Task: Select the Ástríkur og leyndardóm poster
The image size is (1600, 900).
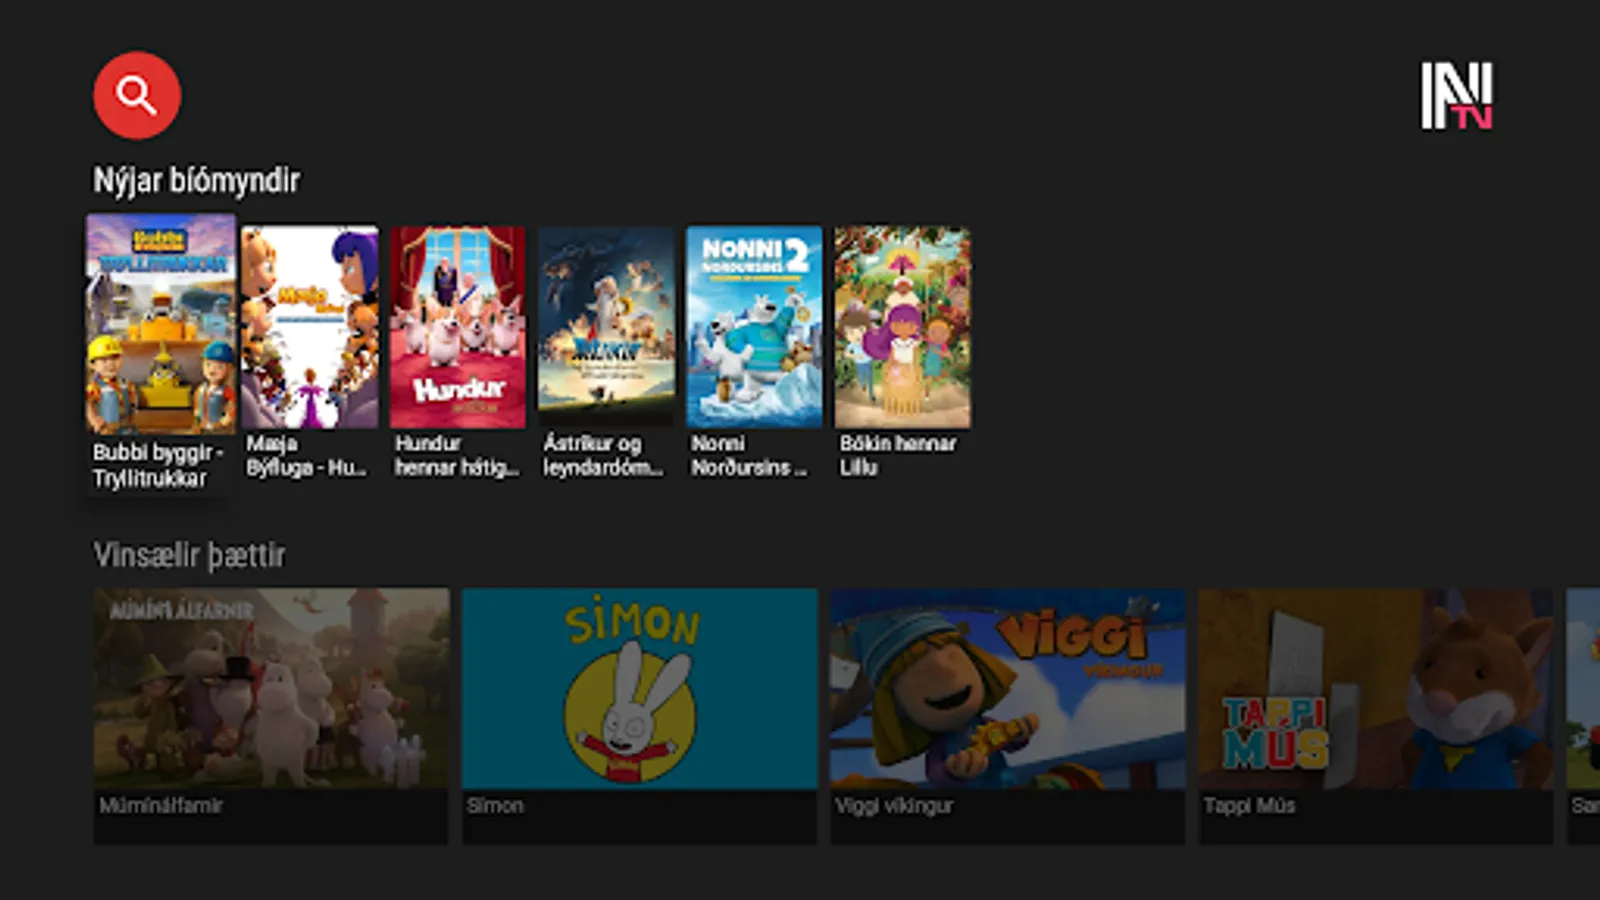Action: coord(606,327)
